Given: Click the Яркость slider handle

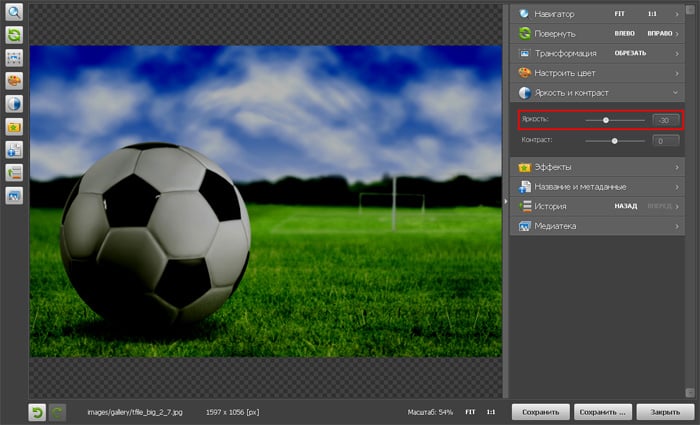Looking at the screenshot, I should pyautogui.click(x=606, y=120).
